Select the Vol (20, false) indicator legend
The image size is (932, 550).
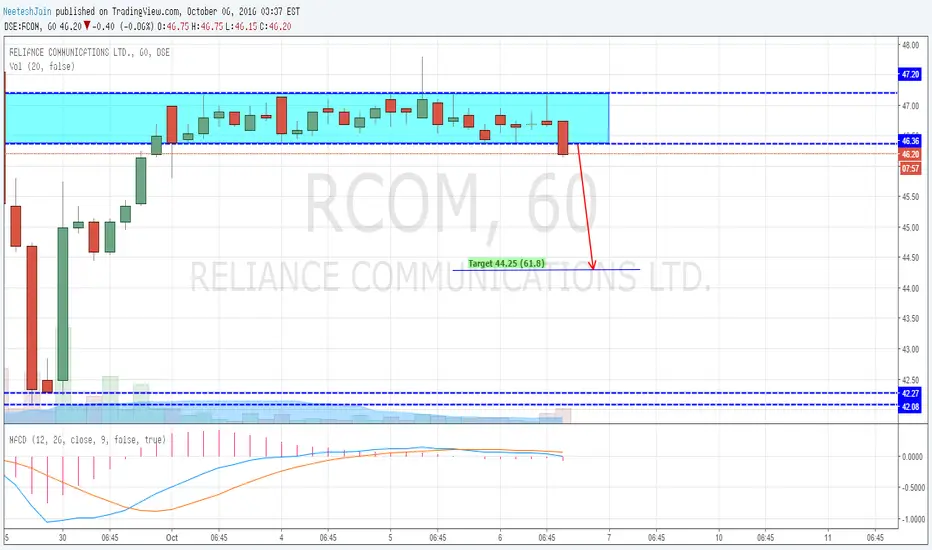coord(42,67)
